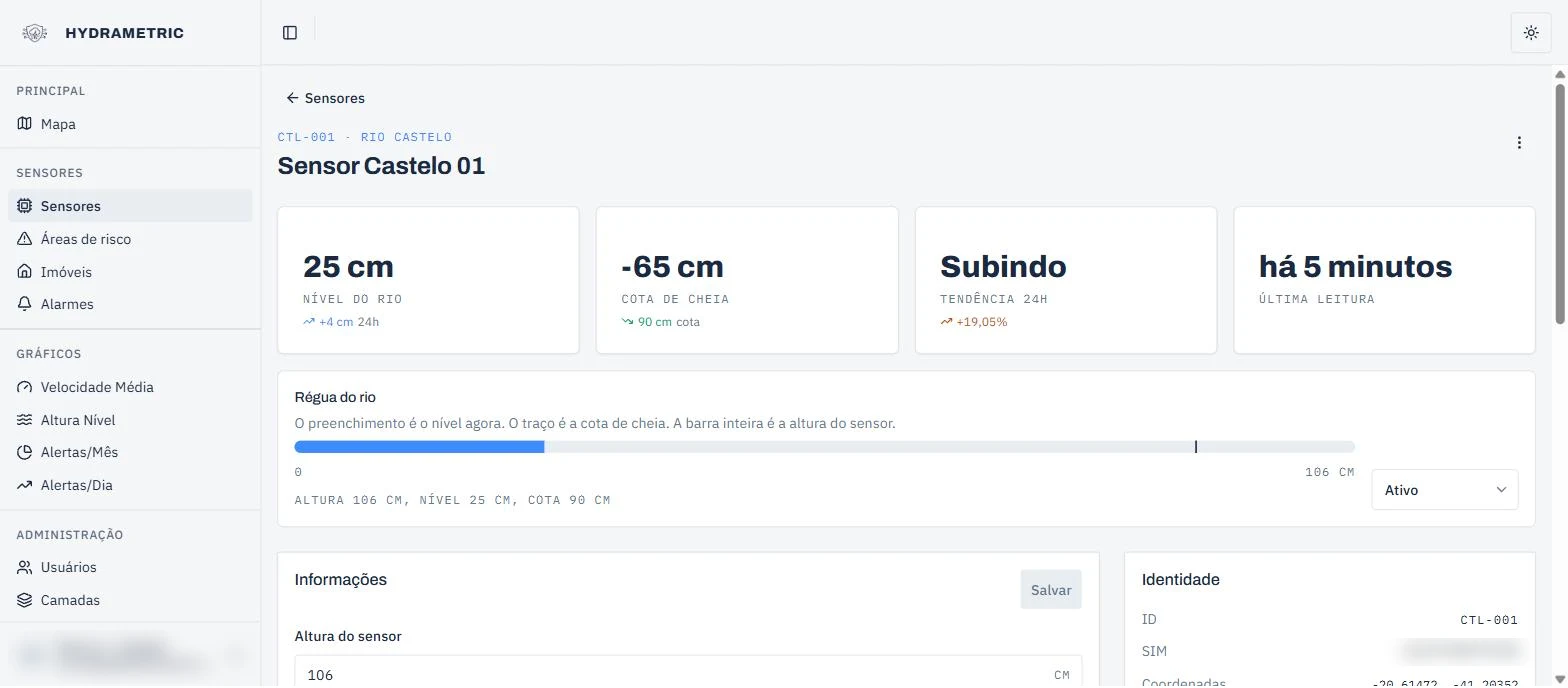Image resolution: width=1568 pixels, height=688 pixels.
Task: Go back via the Sensores link
Action: (325, 98)
